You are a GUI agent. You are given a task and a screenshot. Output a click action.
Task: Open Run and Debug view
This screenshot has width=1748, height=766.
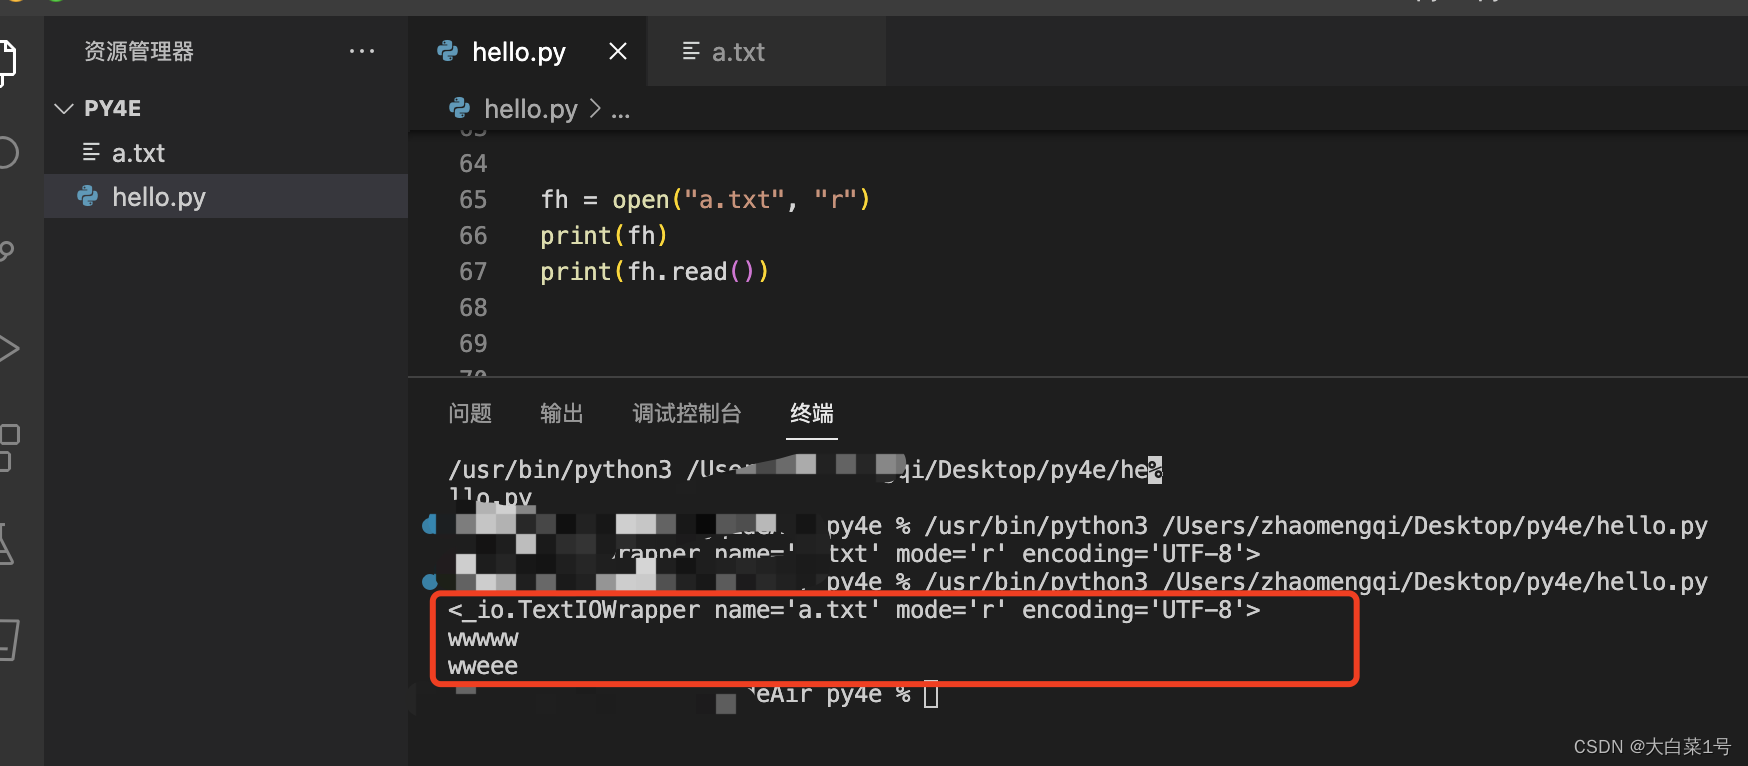[x=9, y=349]
